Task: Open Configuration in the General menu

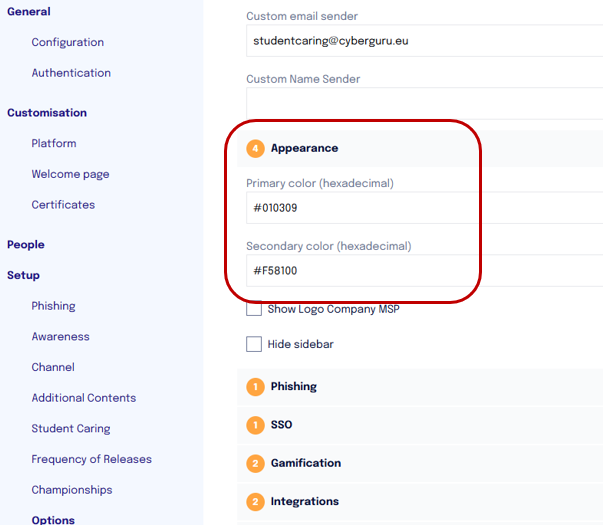Action: pos(67,42)
